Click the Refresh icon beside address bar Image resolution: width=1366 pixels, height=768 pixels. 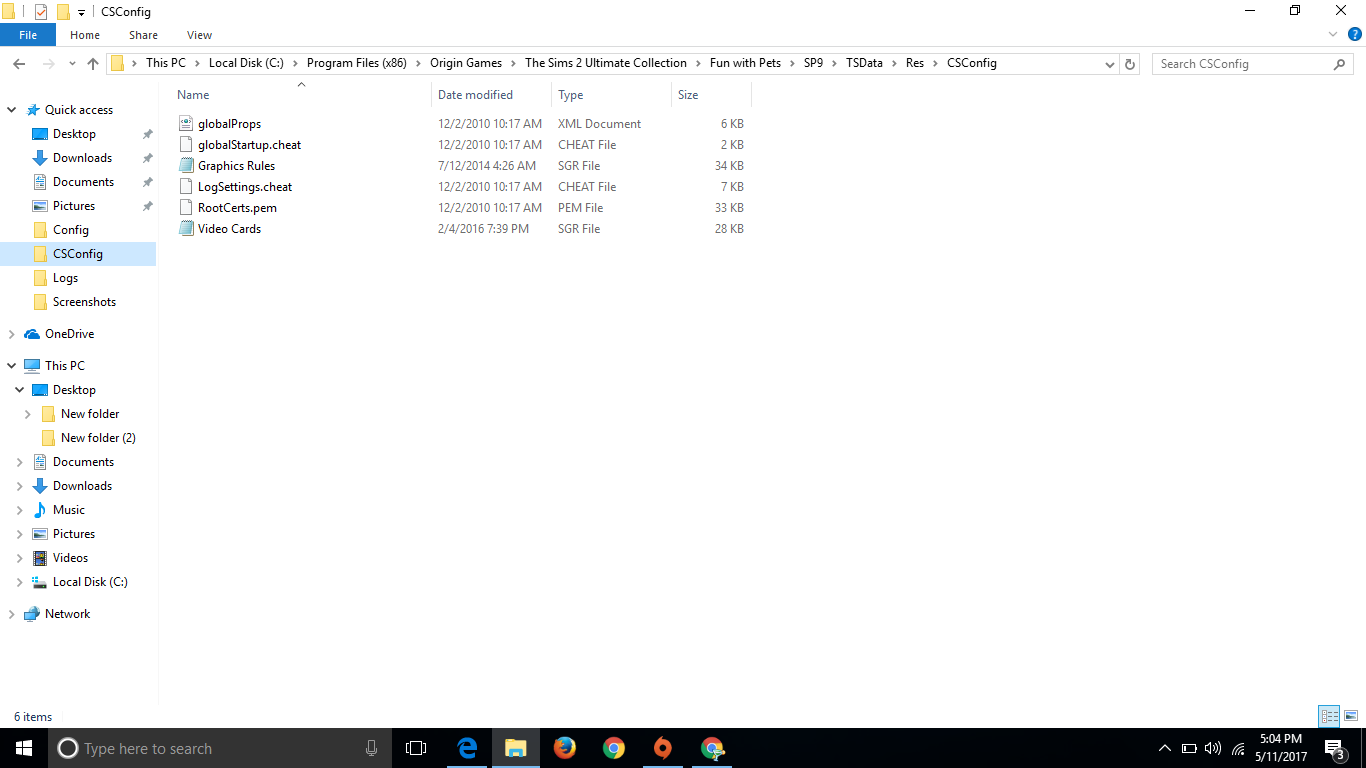[1130, 64]
